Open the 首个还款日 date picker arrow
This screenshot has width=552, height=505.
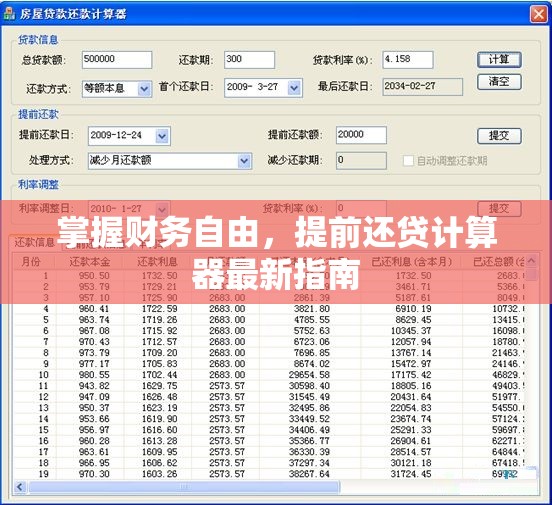(x=294, y=88)
